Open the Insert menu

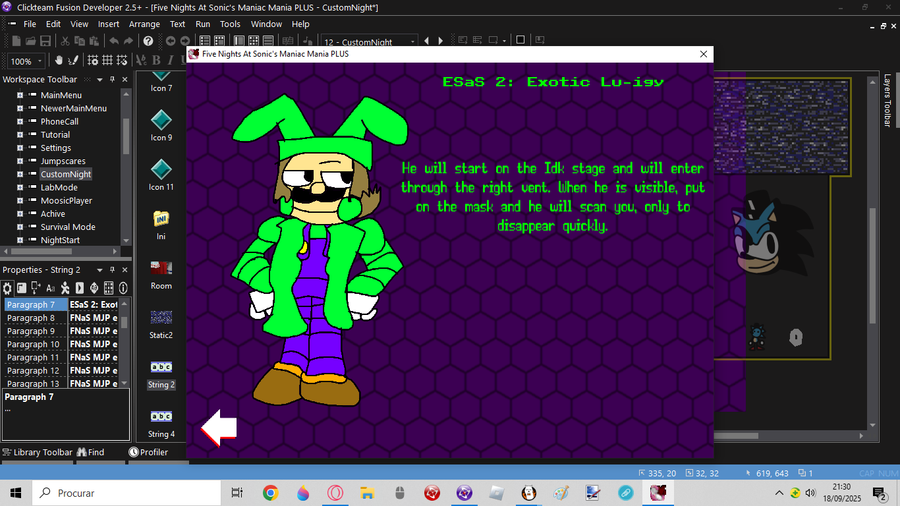tap(108, 24)
